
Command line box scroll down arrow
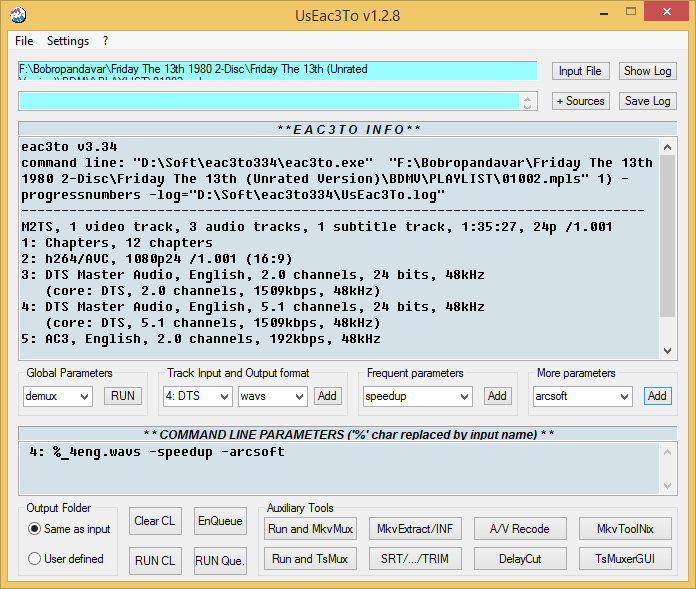(668, 486)
